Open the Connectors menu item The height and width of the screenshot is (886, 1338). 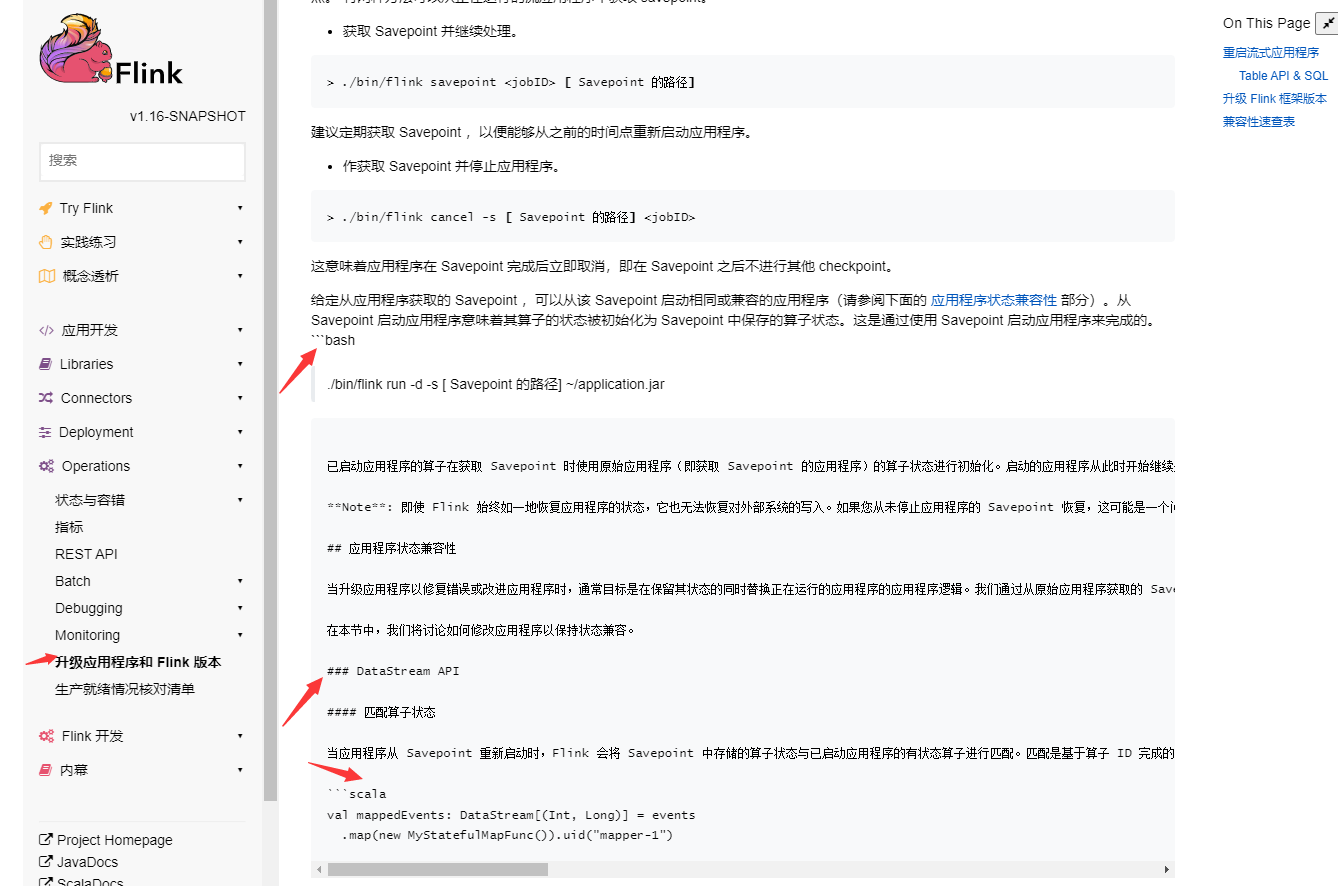96,398
